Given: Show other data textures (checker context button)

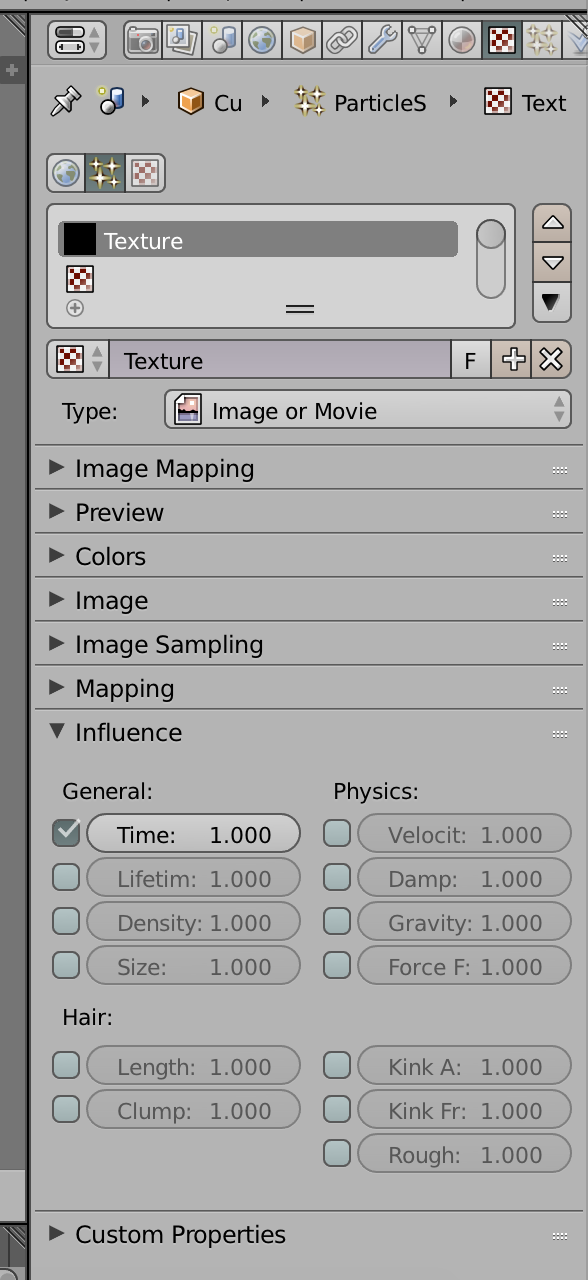Looking at the screenshot, I should click(145, 173).
